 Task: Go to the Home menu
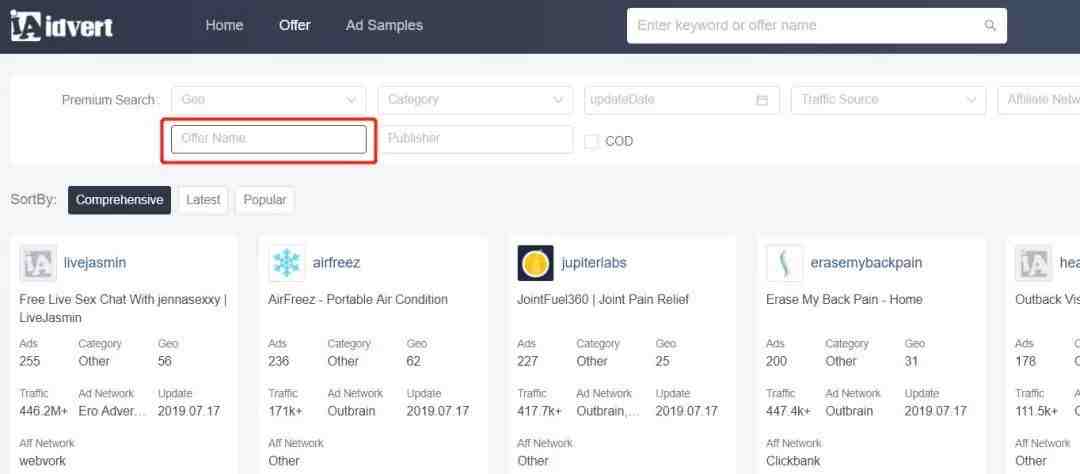[x=224, y=25]
